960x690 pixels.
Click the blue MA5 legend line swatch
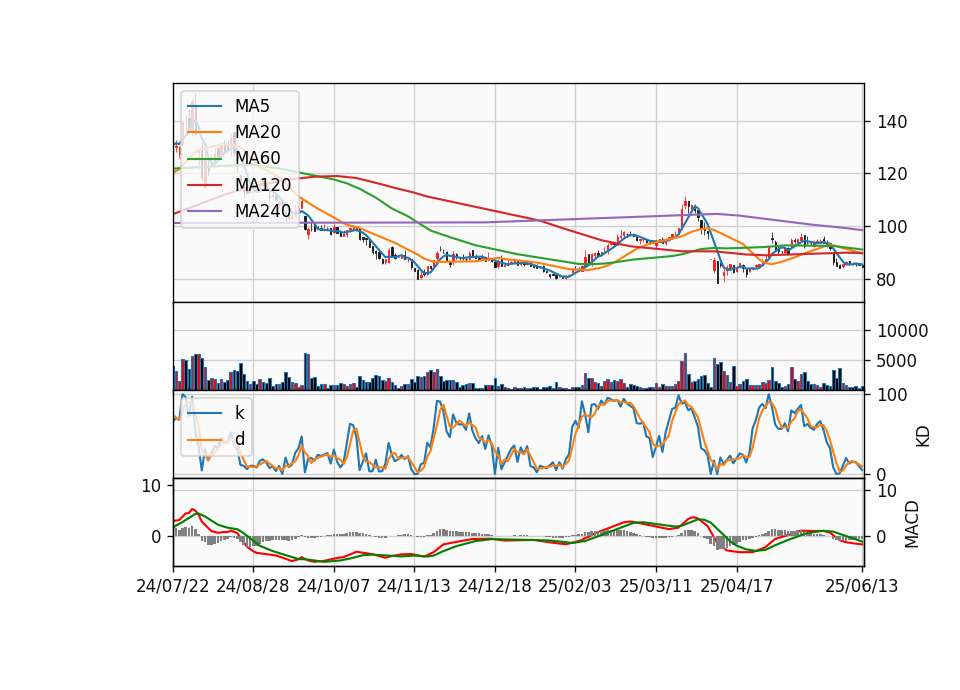204,107
